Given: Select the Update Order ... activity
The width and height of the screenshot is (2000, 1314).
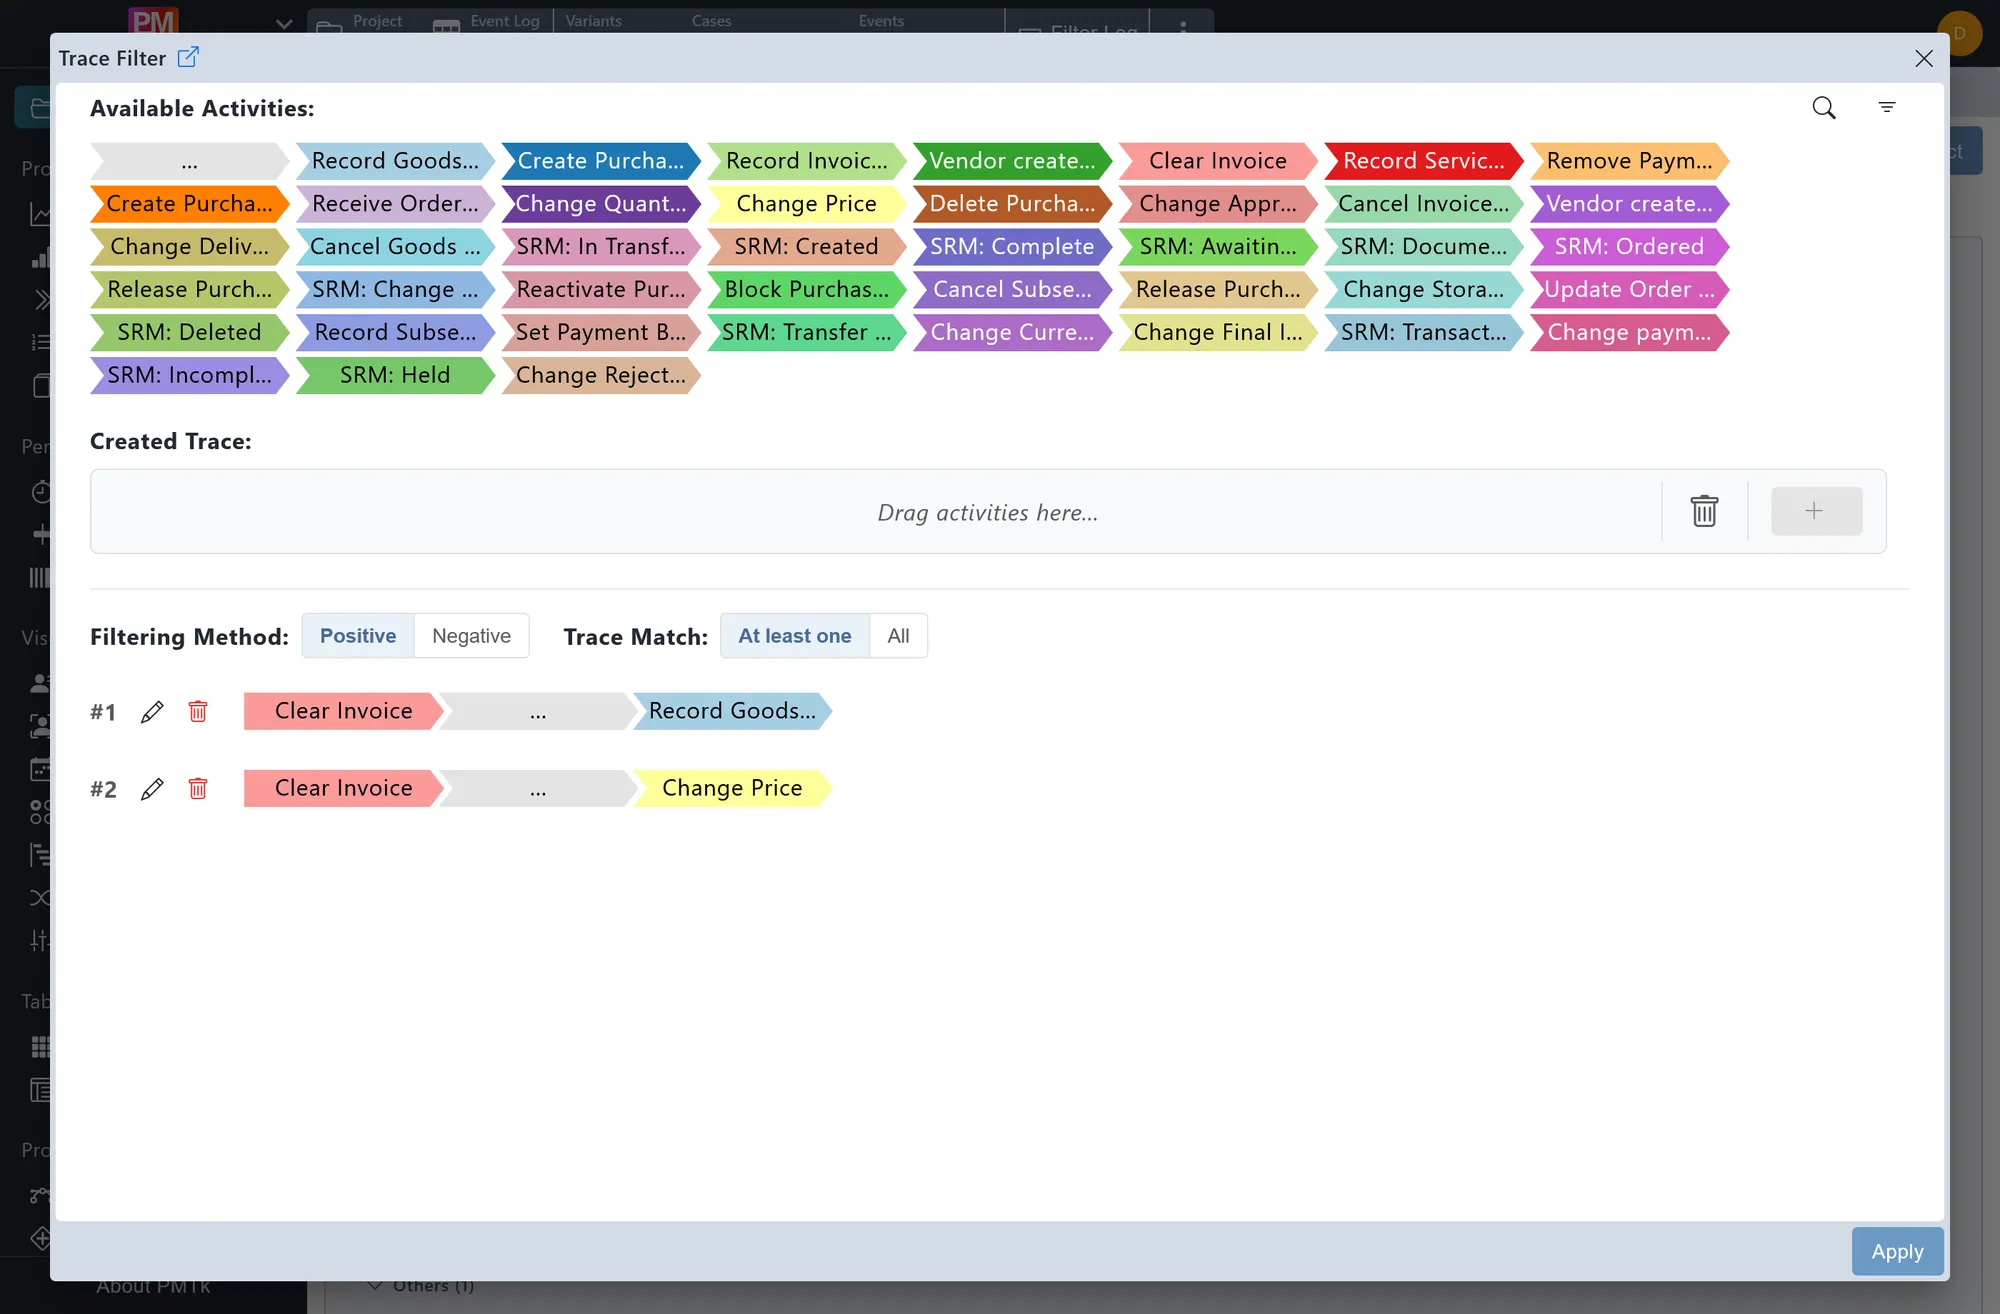Looking at the screenshot, I should click(1630, 290).
